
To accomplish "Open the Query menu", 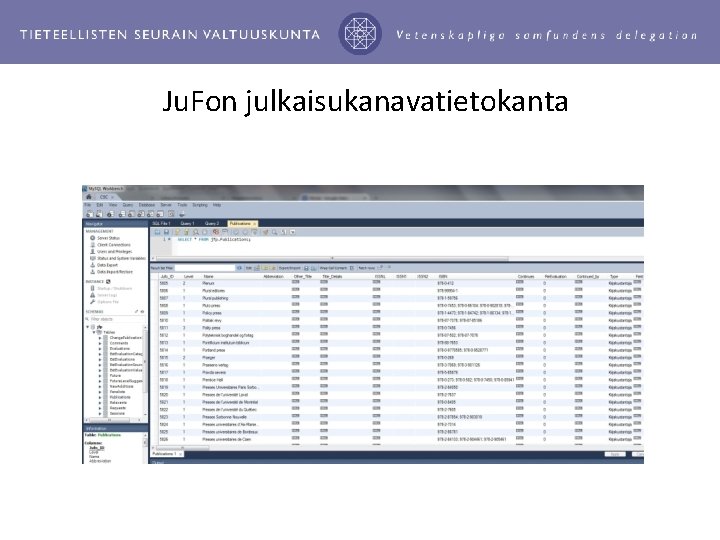I will [128, 205].
